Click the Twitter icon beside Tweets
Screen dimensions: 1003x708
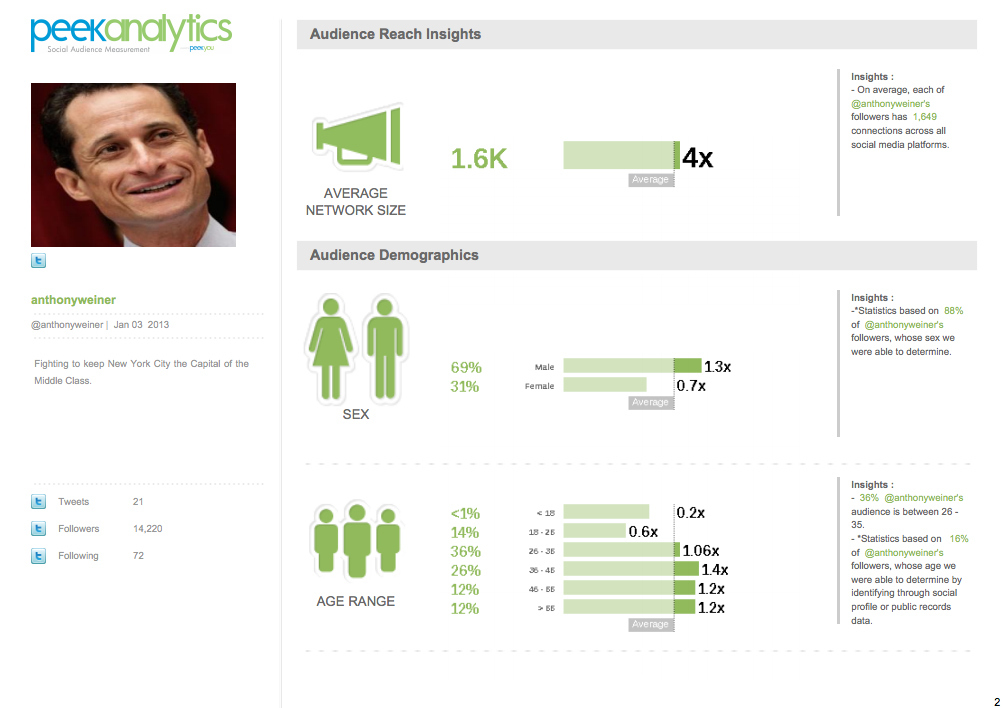(38, 501)
